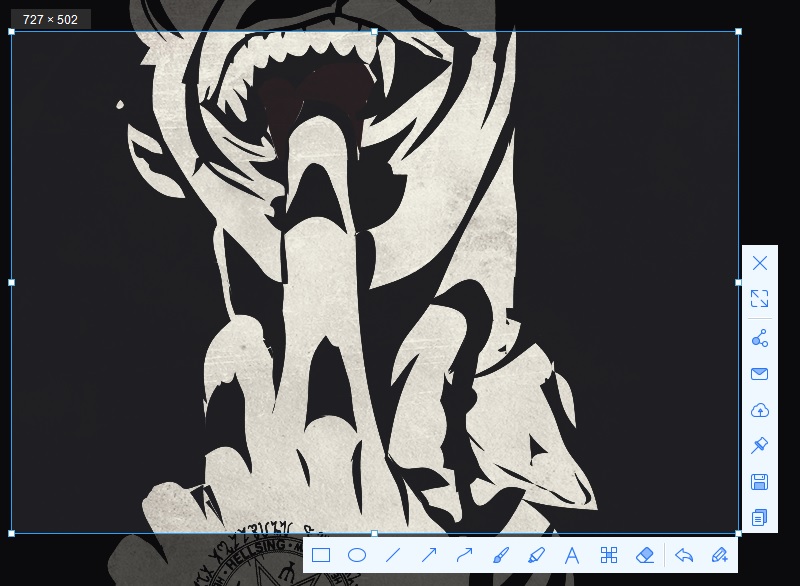
Task: Select the Brush pen tool
Action: [x=501, y=555]
